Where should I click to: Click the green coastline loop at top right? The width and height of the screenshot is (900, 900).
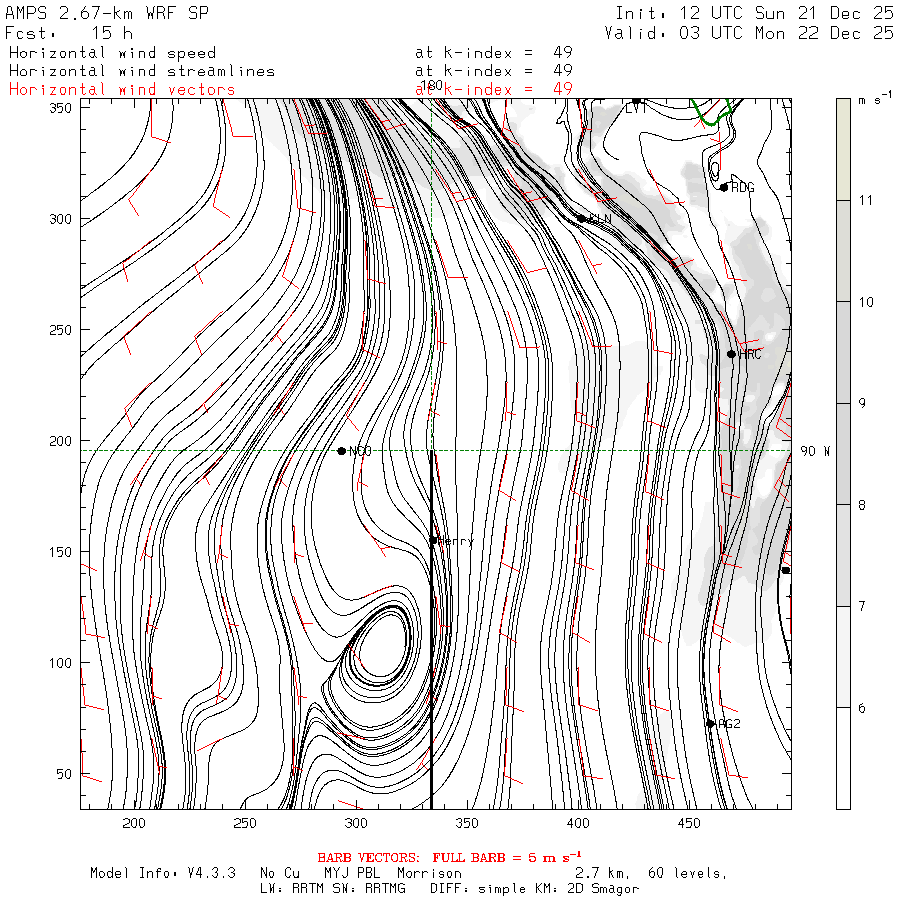point(711,112)
